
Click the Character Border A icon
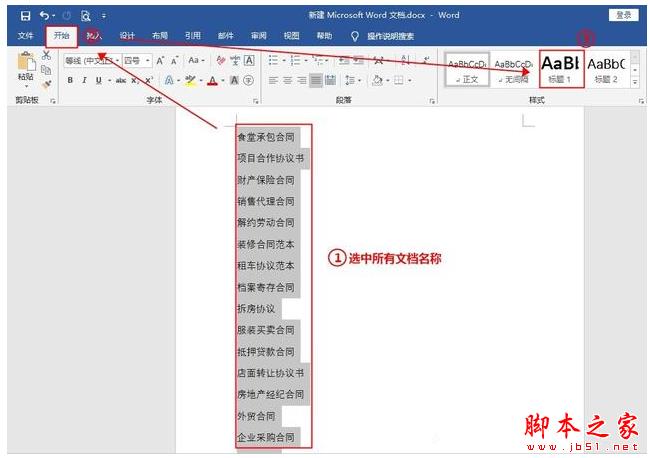pos(249,61)
